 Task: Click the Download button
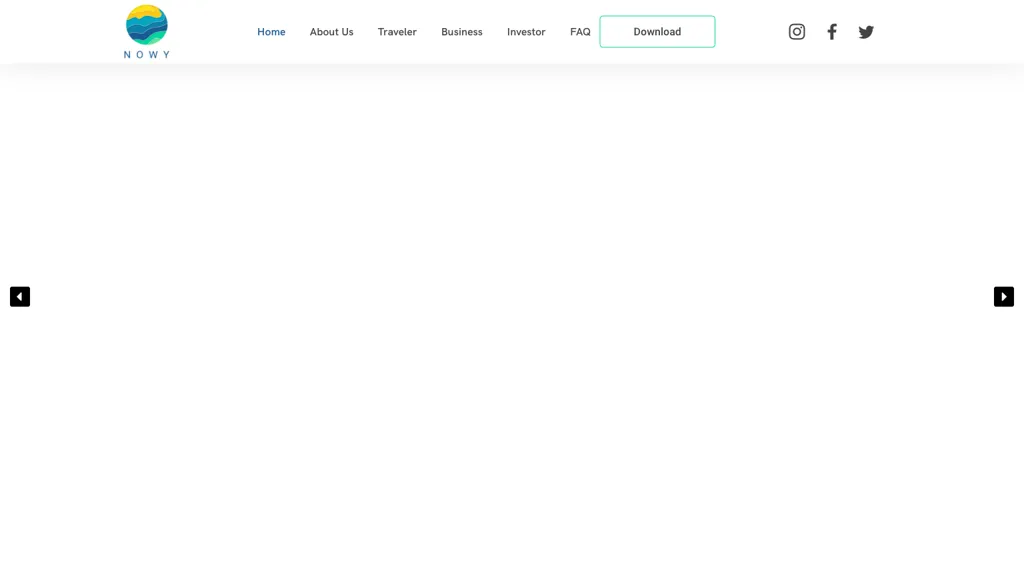tap(657, 31)
